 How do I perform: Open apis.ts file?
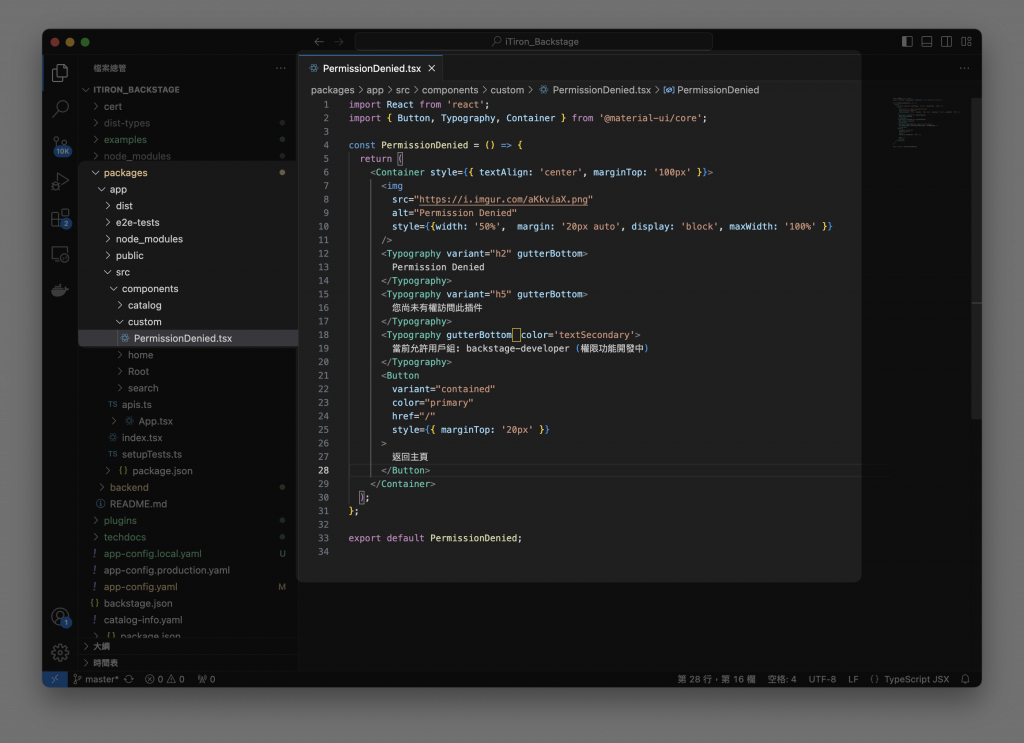188,405
